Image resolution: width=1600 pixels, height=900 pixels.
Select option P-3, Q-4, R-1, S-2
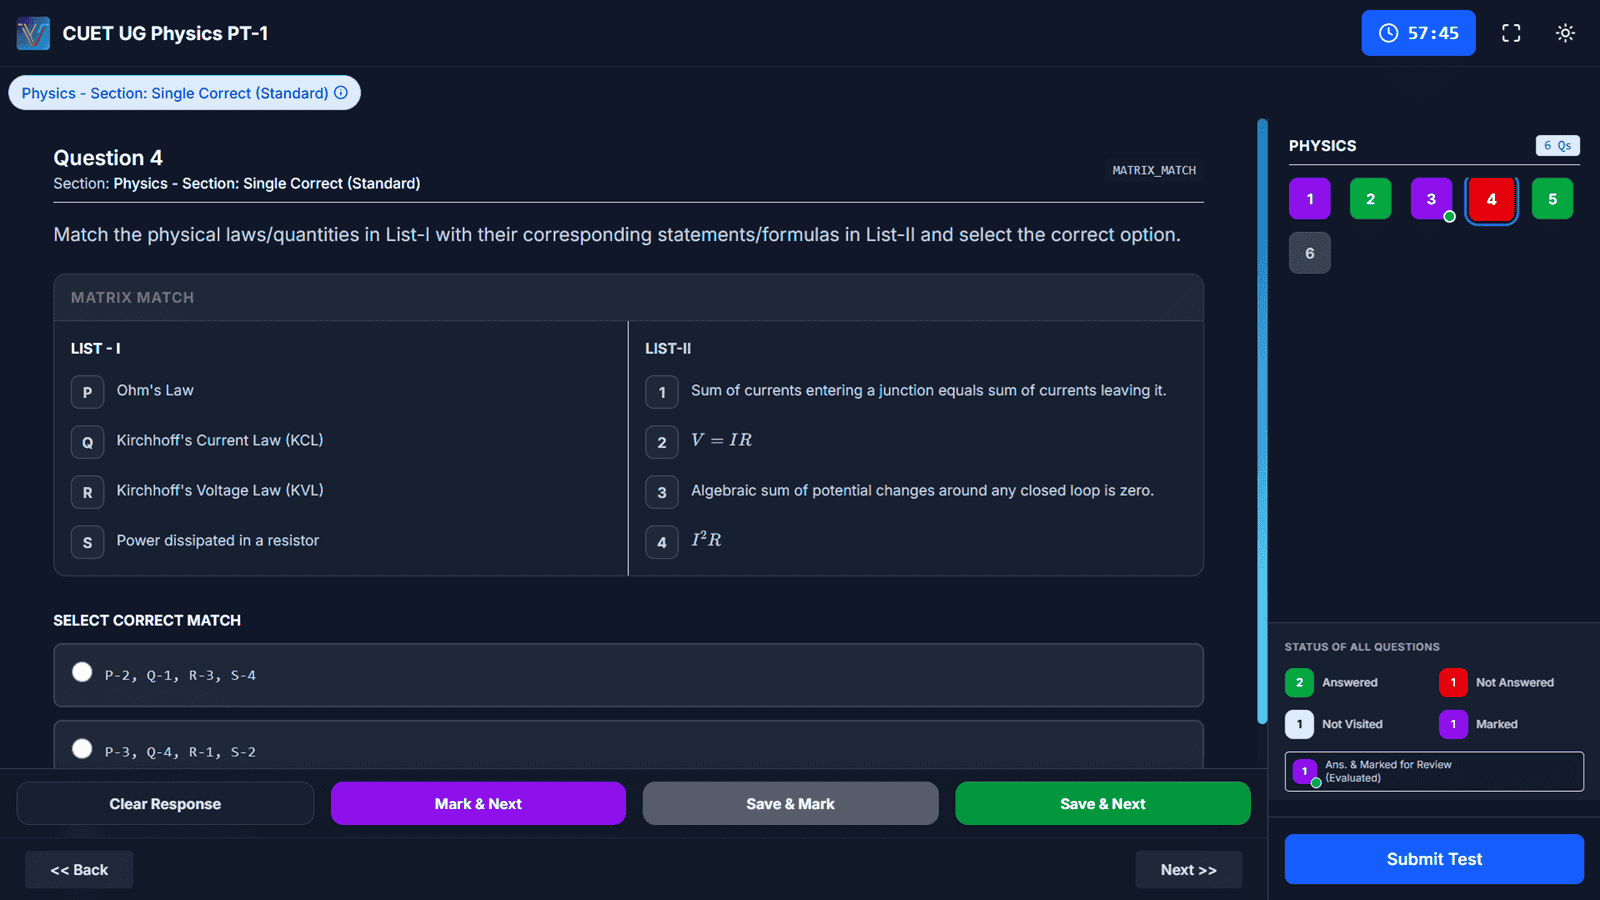[82, 749]
